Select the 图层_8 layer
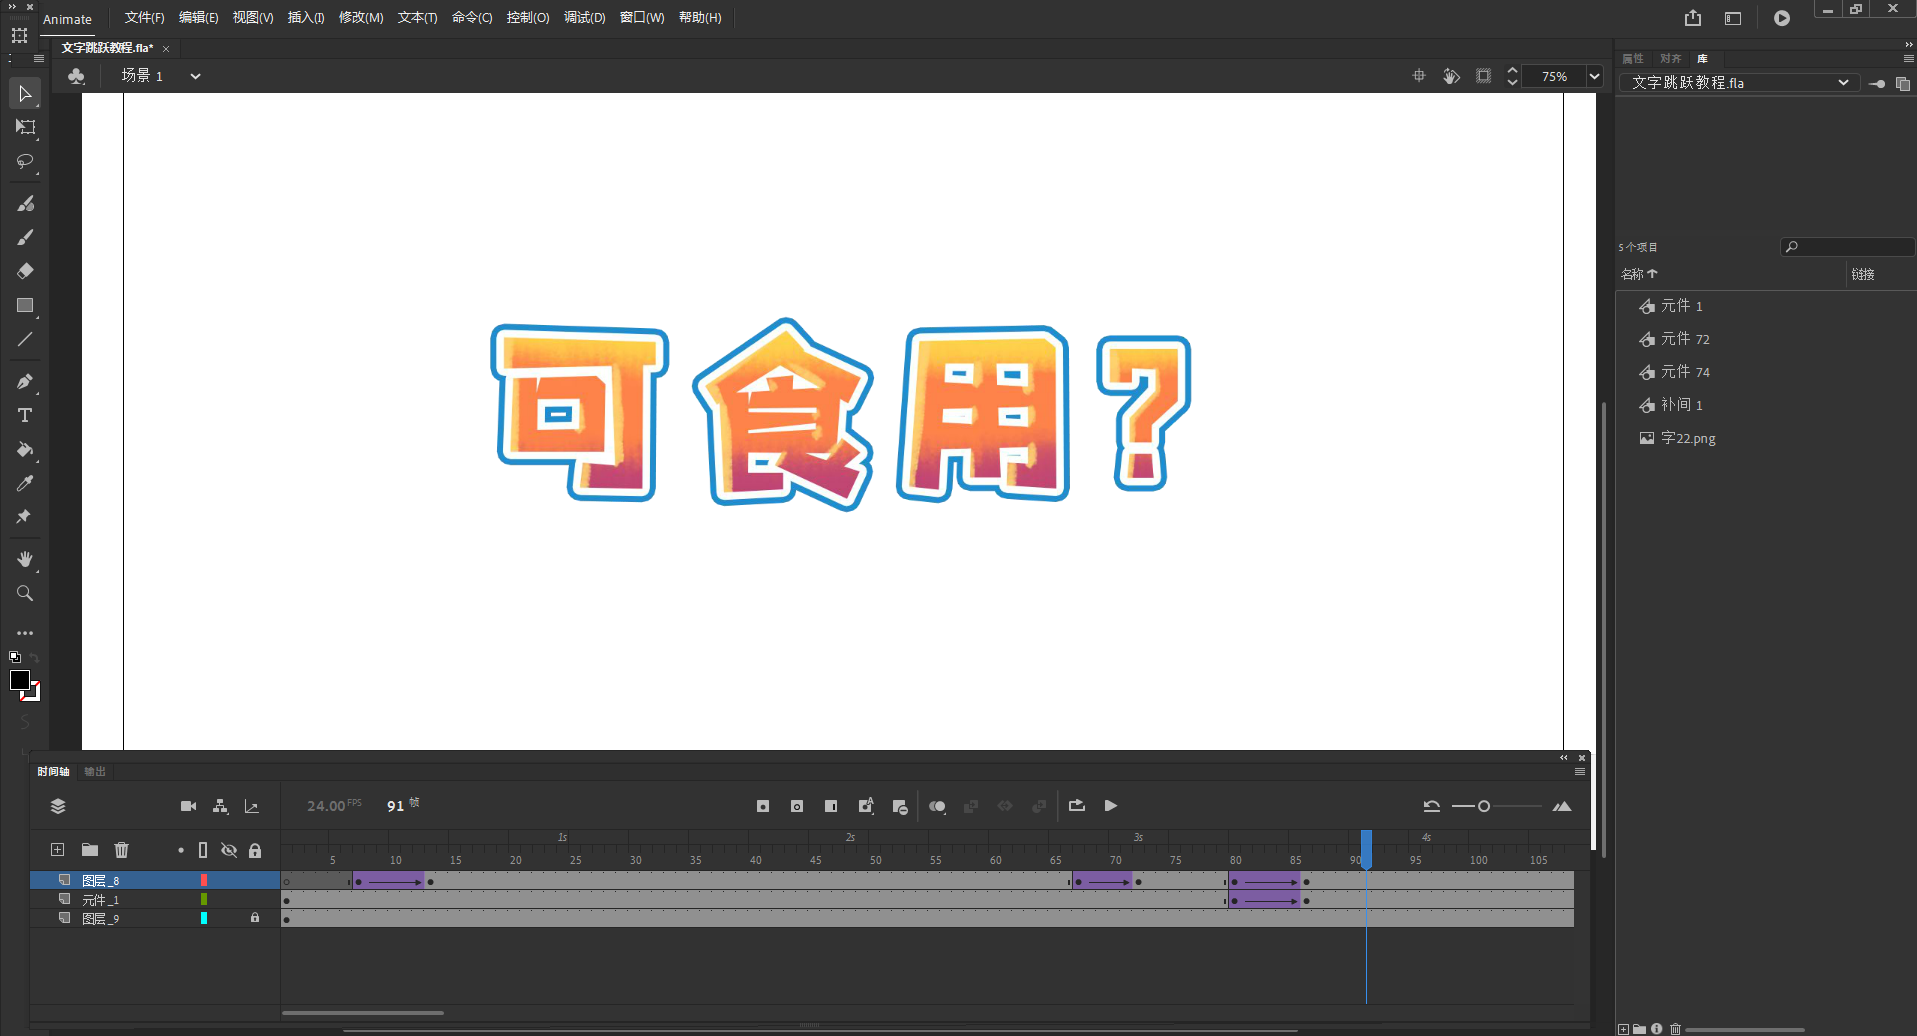This screenshot has width=1917, height=1036. pos(155,880)
